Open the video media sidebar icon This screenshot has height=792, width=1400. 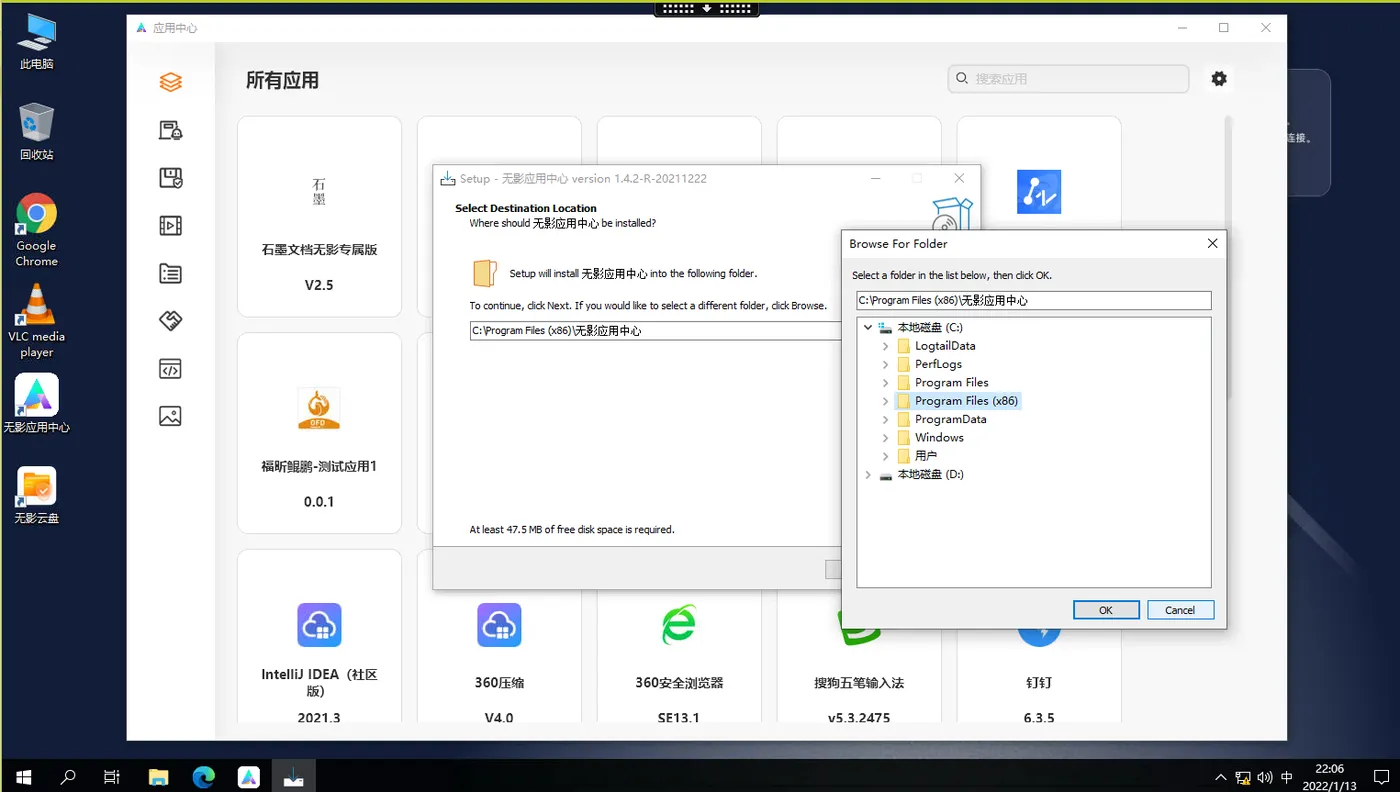[171, 226]
